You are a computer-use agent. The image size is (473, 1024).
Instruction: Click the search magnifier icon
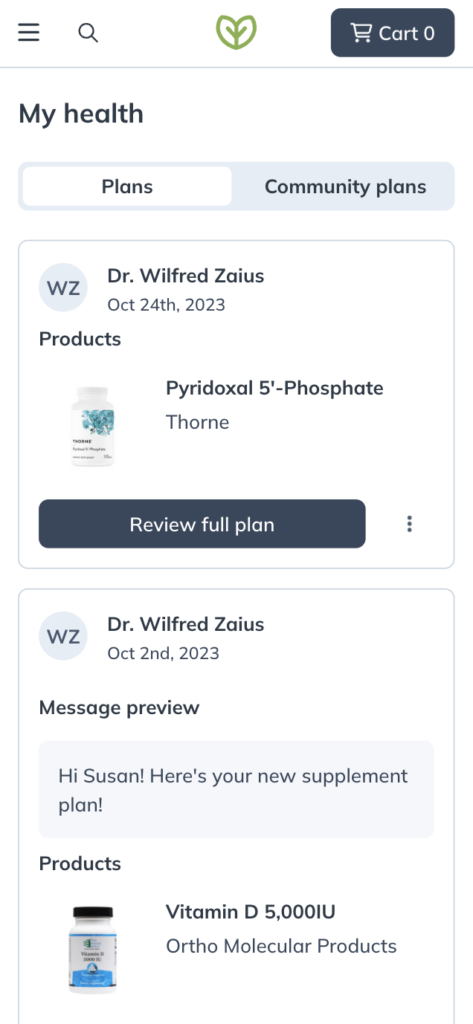point(88,32)
